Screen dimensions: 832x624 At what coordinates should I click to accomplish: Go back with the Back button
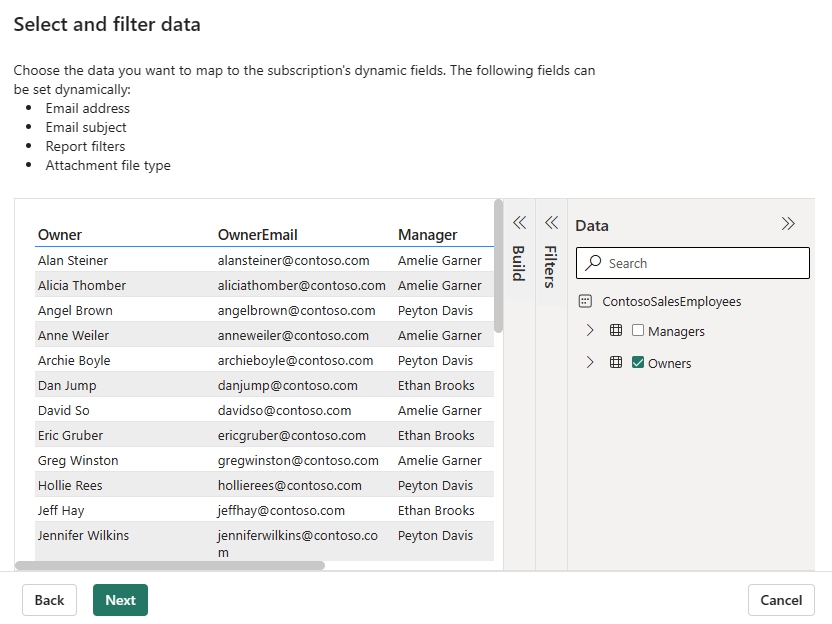[x=49, y=600]
